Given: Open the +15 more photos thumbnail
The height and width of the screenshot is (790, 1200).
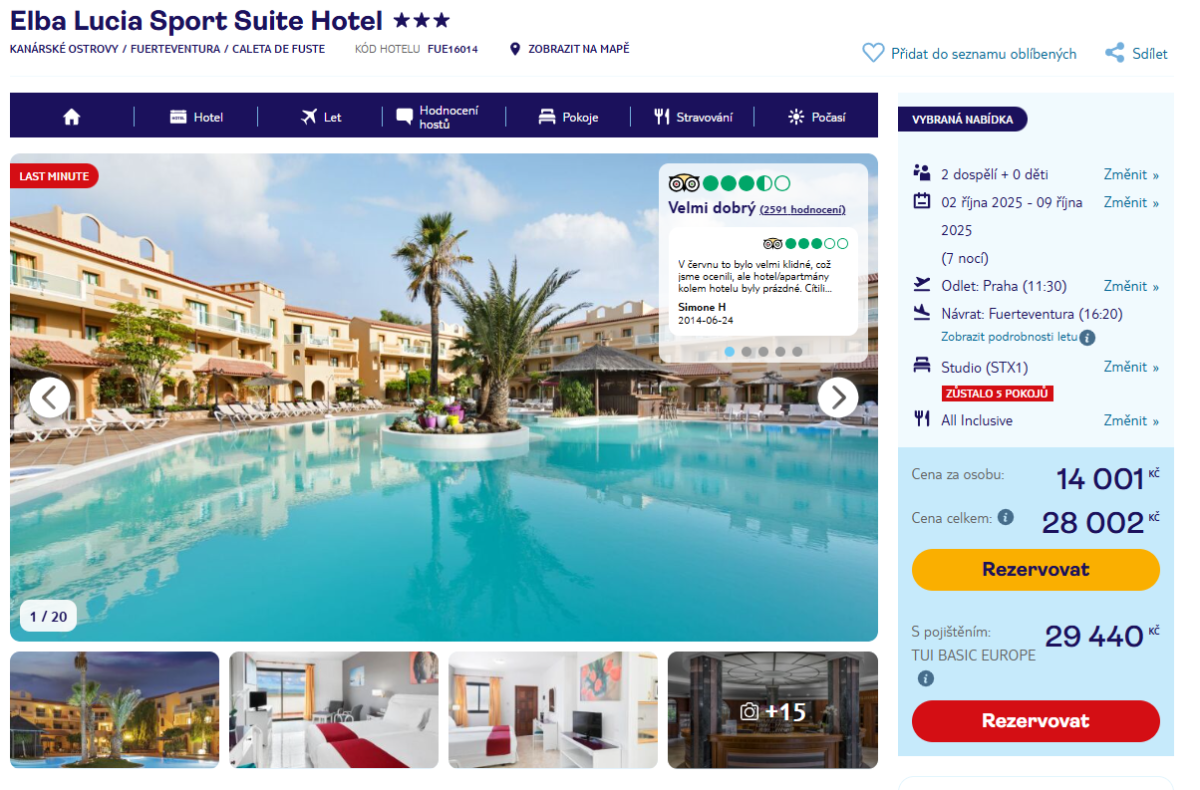Looking at the screenshot, I should click(x=773, y=710).
